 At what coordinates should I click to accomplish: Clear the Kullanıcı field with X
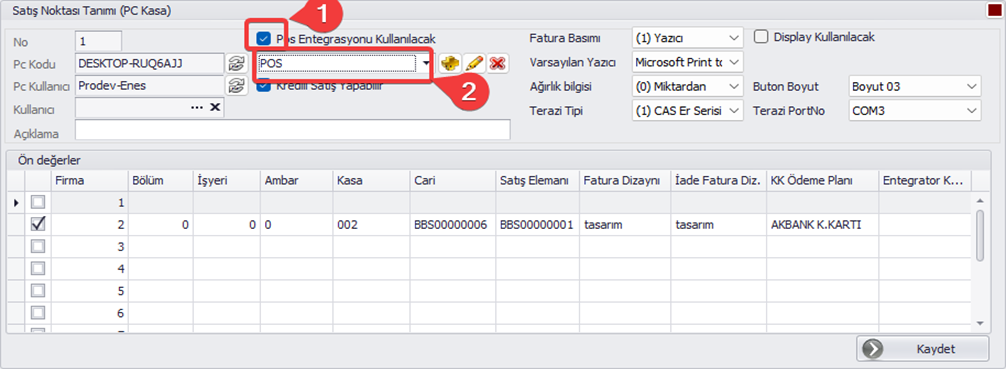tap(216, 108)
